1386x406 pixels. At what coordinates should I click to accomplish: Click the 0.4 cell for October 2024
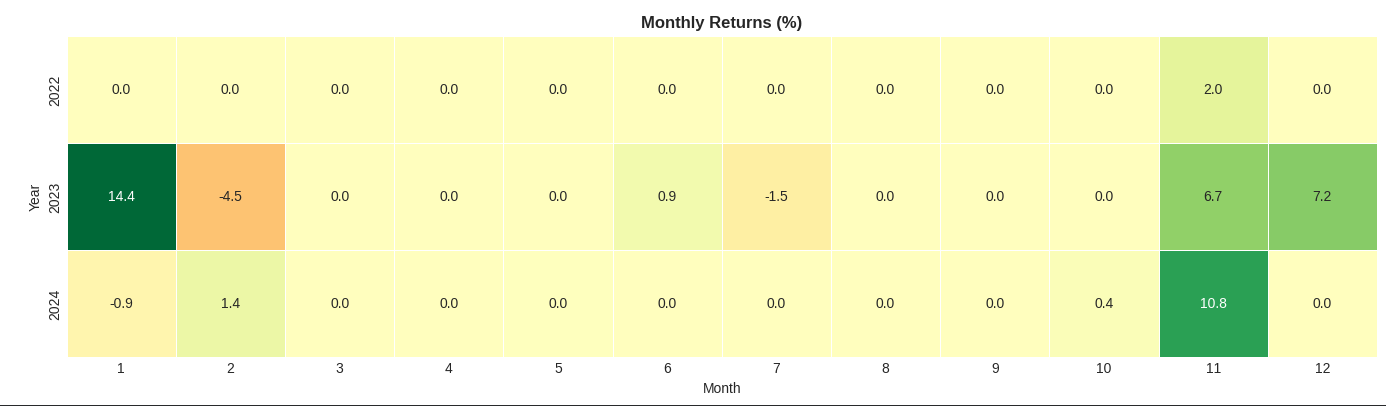[x=1104, y=303]
